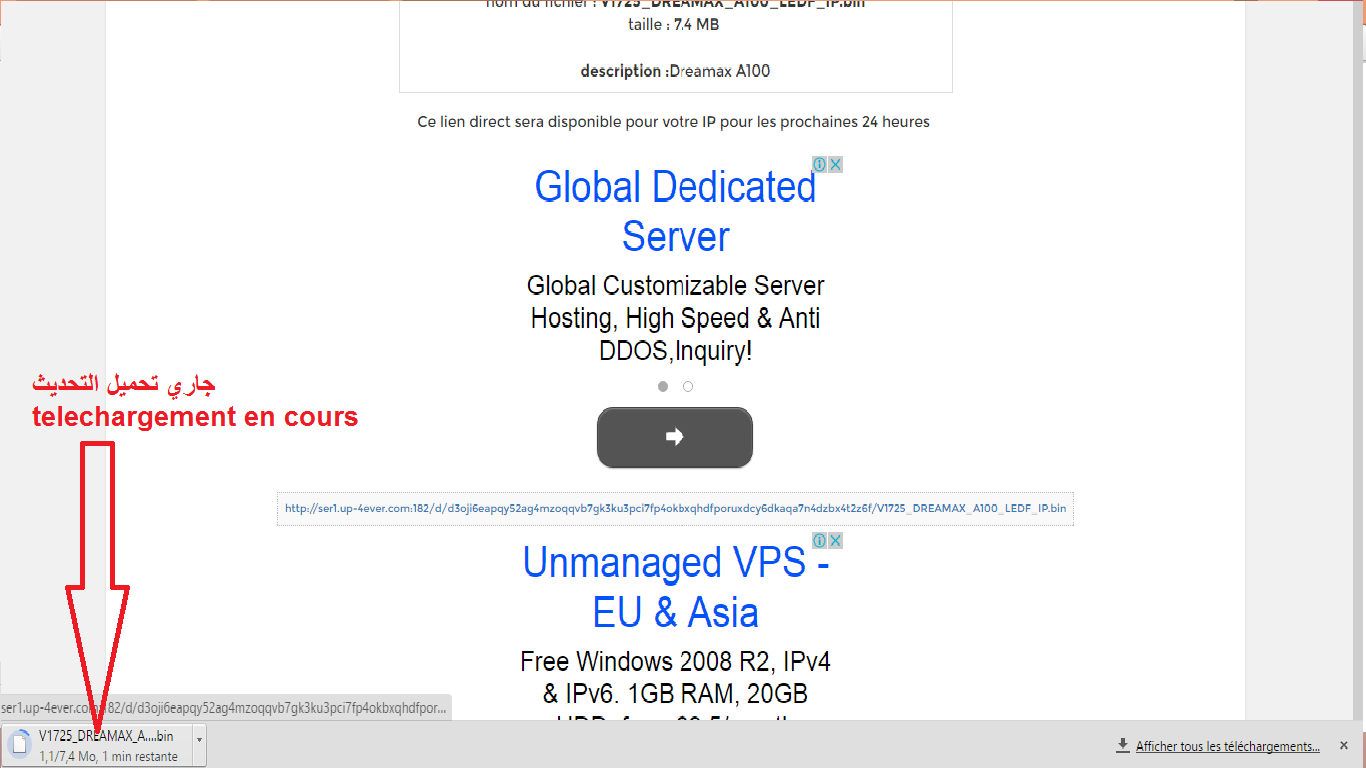Close the downloads bar with the X
Screen dimensions: 1366x768
point(1344,745)
